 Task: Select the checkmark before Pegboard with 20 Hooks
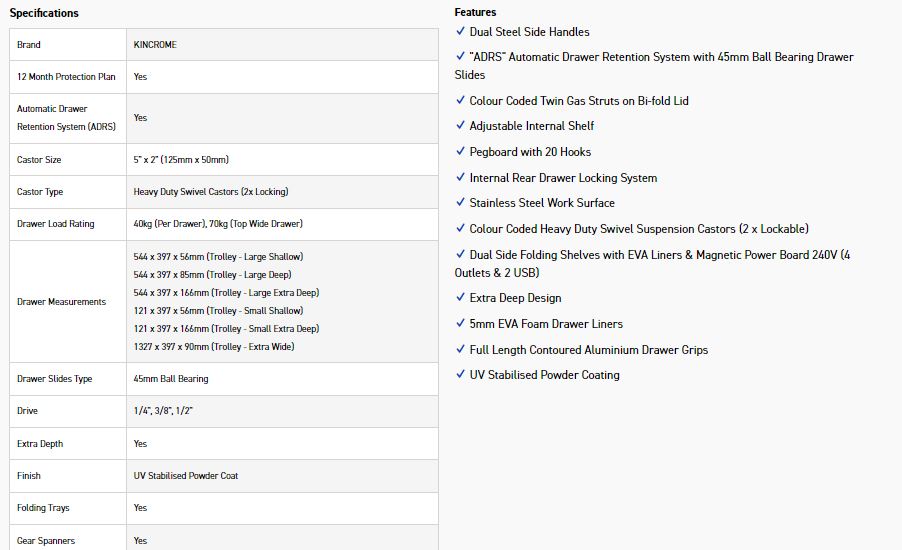point(460,152)
